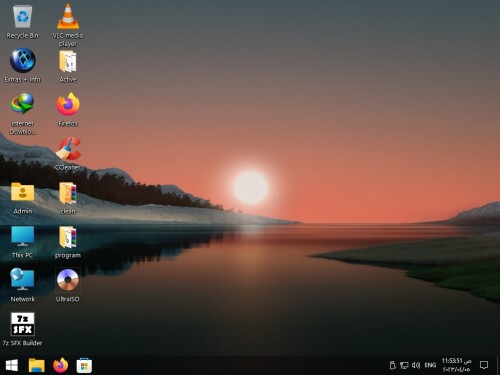The height and width of the screenshot is (375, 500).
Task: Click the Show desktop strip at taskbar end
Action: point(498,365)
